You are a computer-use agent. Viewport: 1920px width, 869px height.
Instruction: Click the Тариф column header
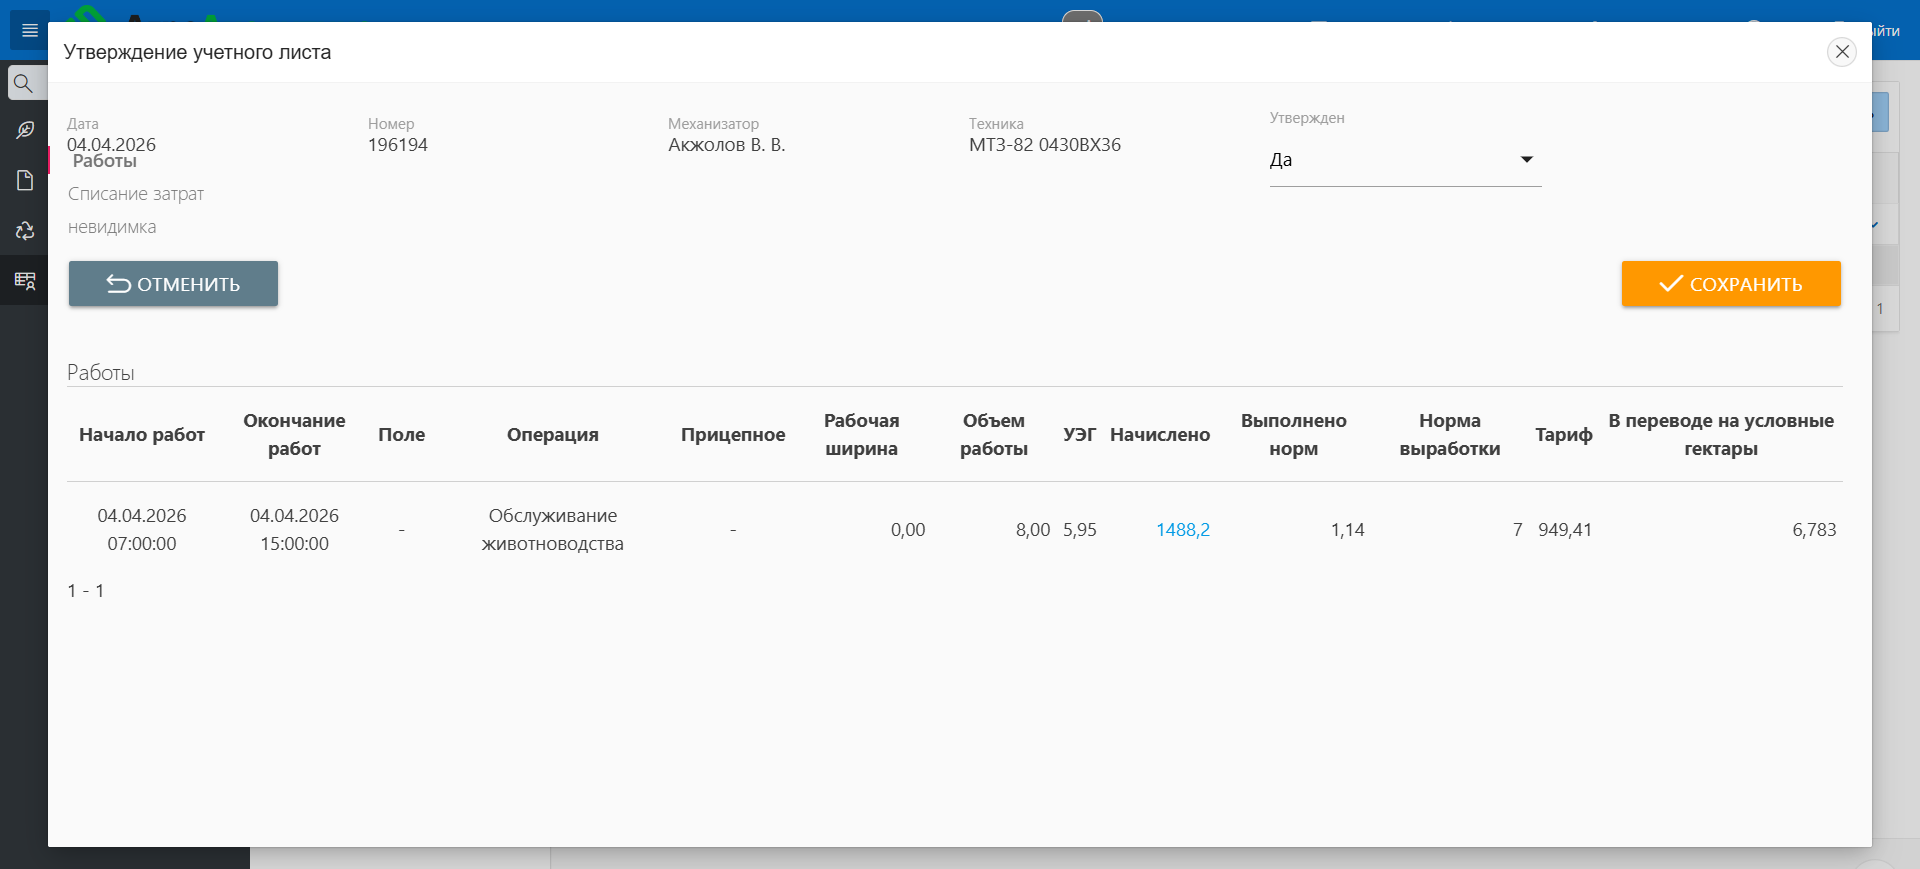1563,435
